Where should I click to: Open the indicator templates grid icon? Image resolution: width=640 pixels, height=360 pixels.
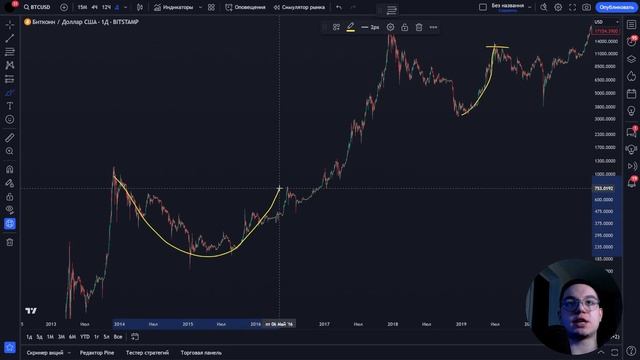tap(211, 7)
